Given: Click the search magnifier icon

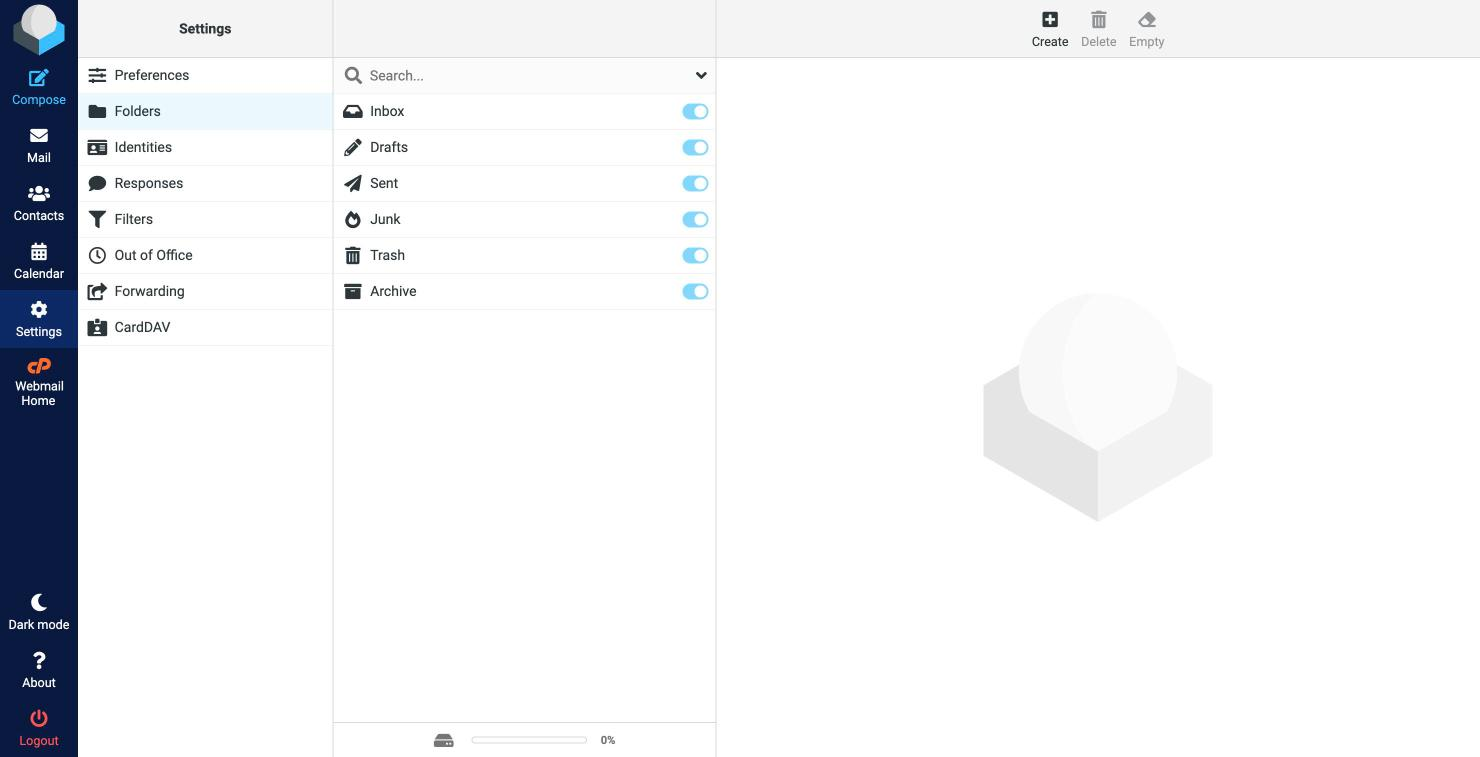Looking at the screenshot, I should pos(353,75).
